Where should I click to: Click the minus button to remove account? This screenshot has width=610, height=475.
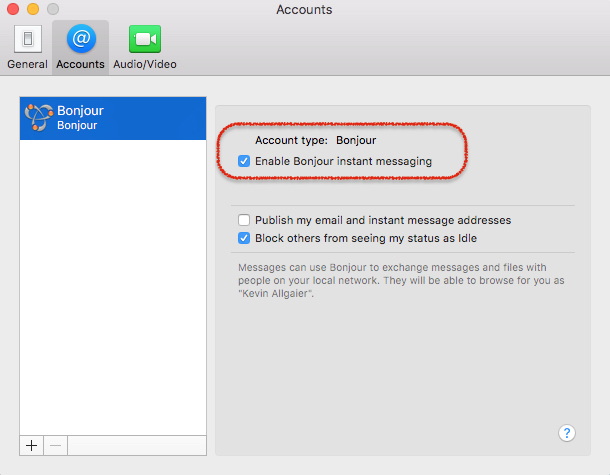pos(56,445)
